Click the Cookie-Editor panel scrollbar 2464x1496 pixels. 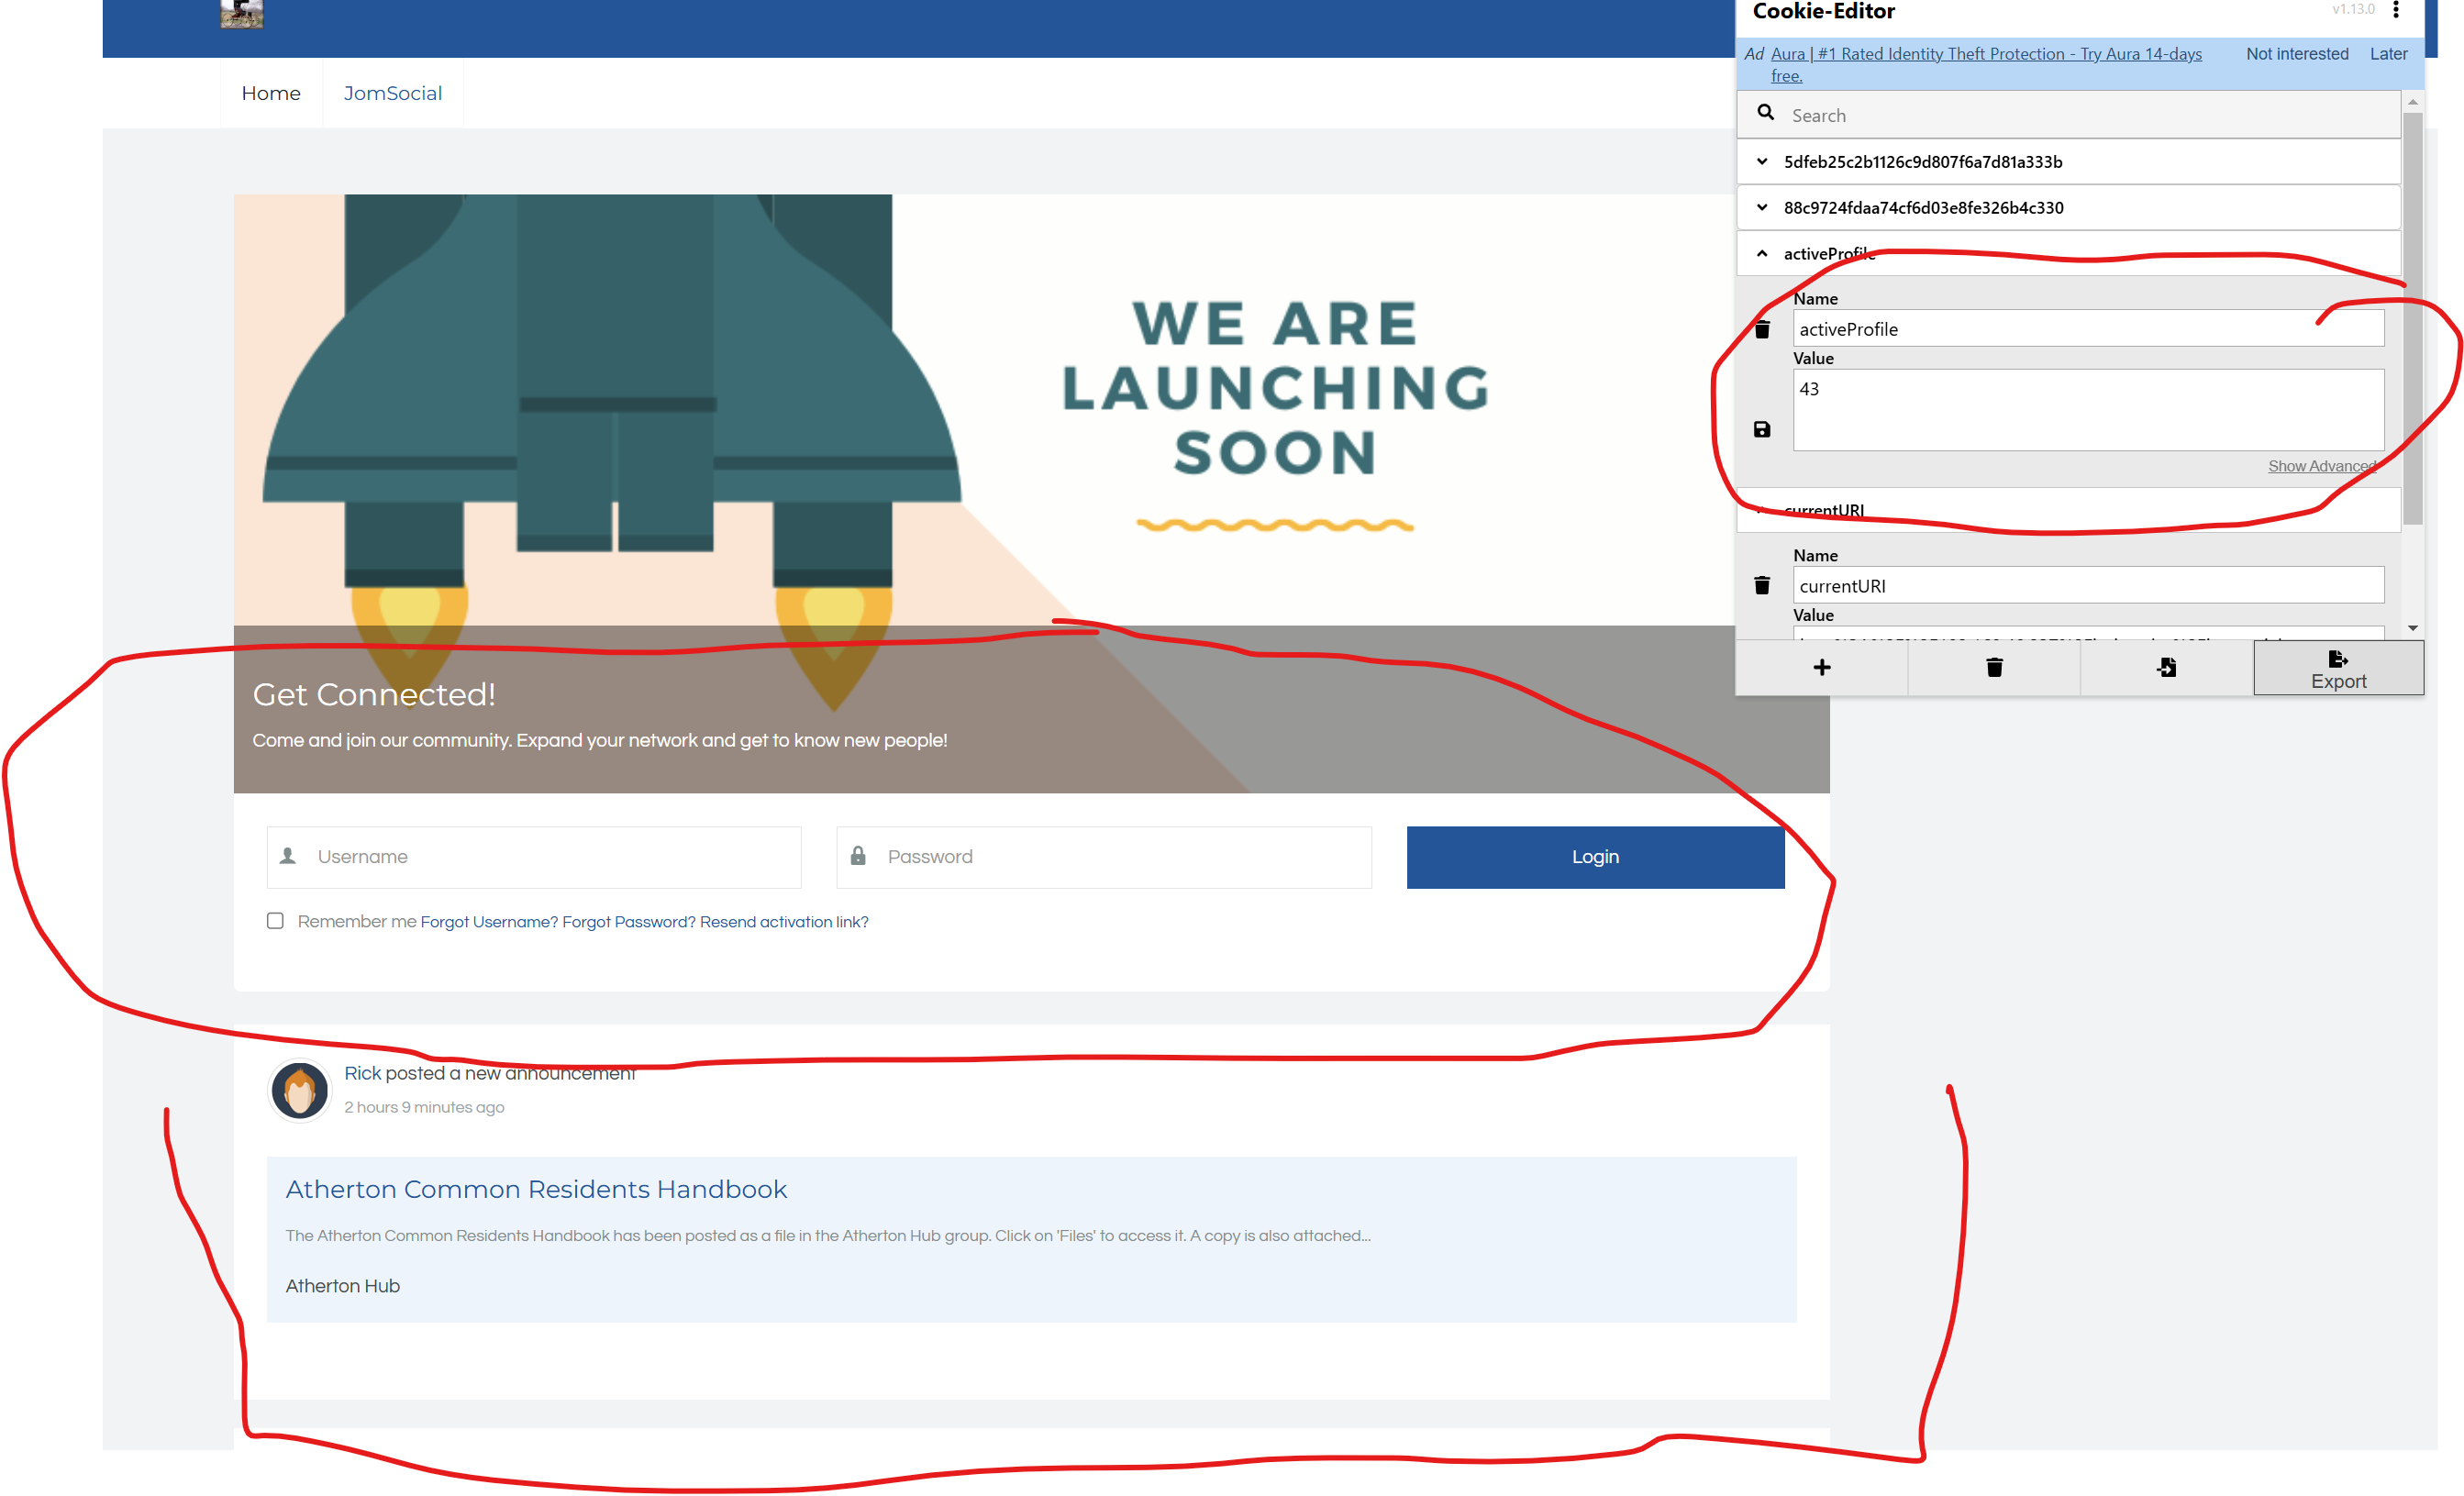[x=2412, y=320]
